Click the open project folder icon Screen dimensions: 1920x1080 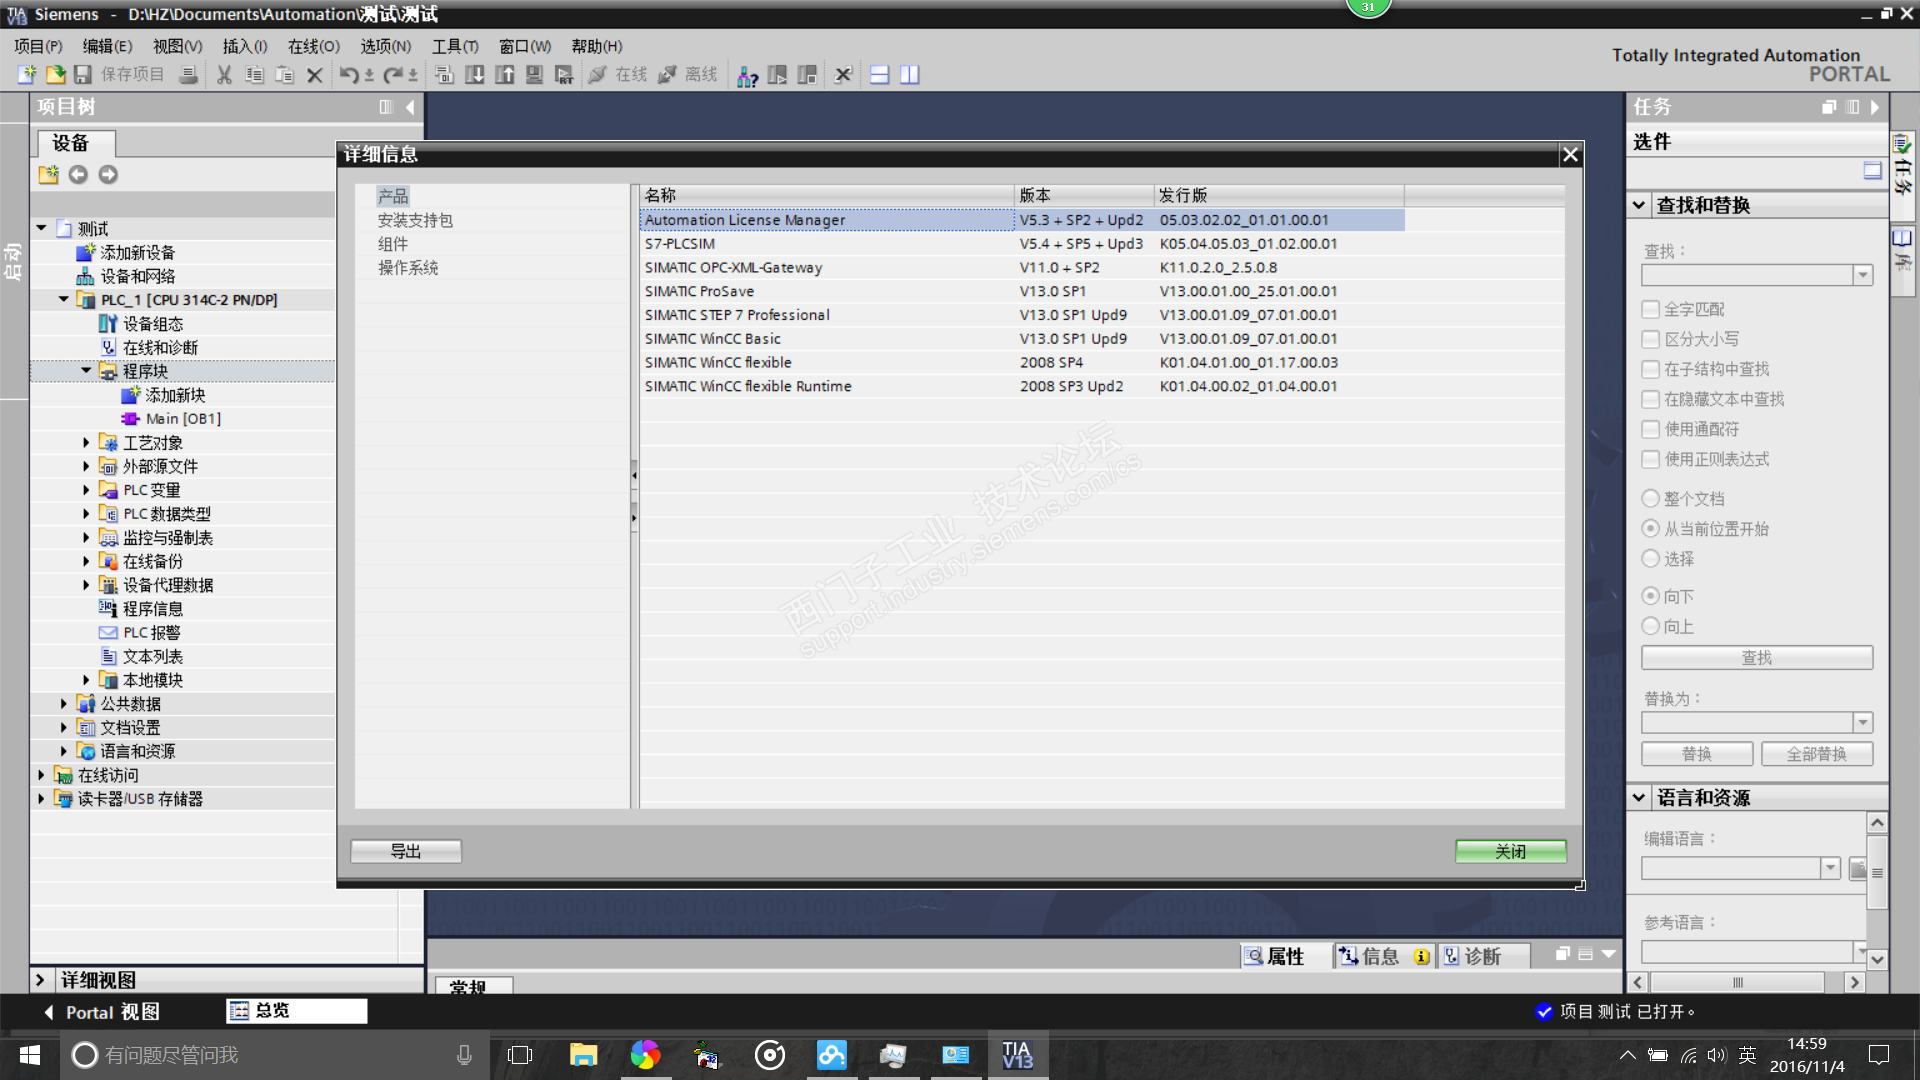click(56, 75)
